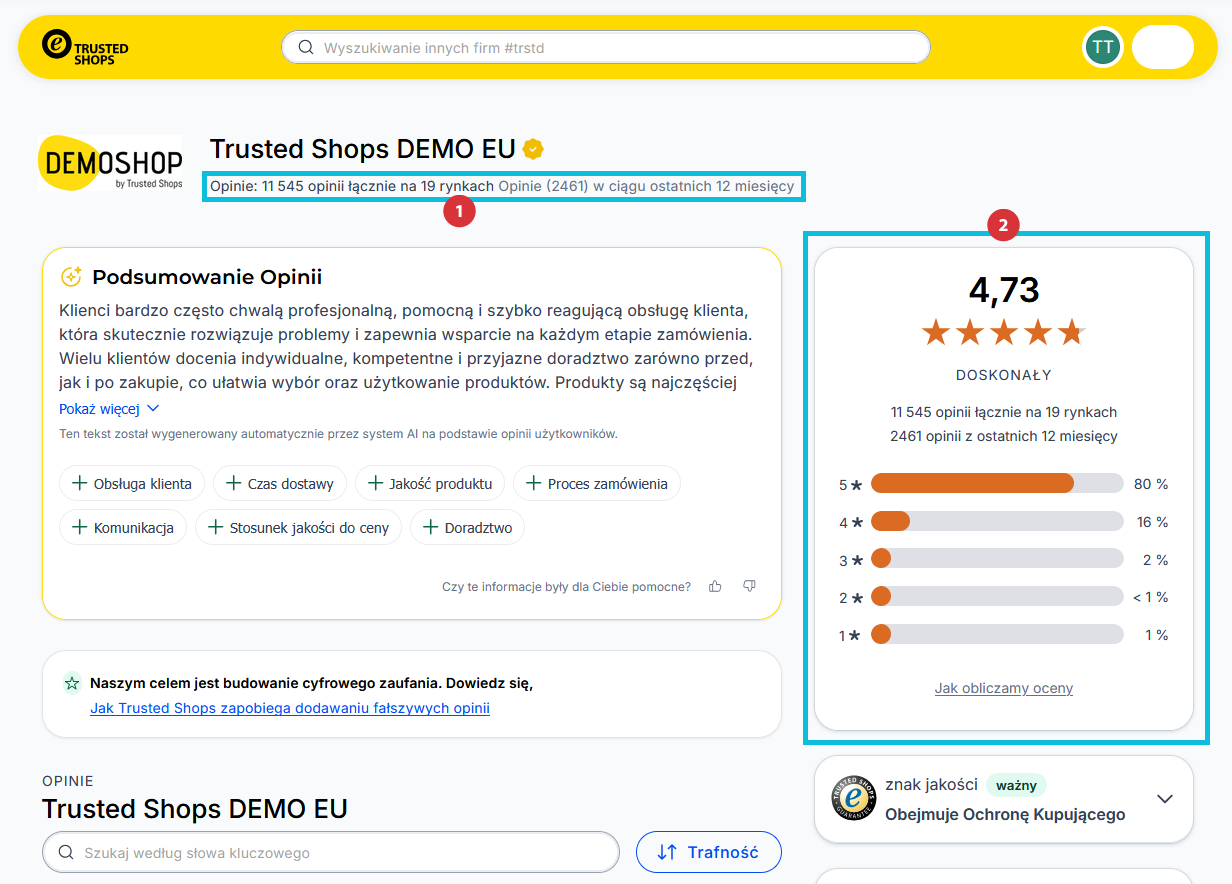Click the verified badge next to shop name

[534, 150]
